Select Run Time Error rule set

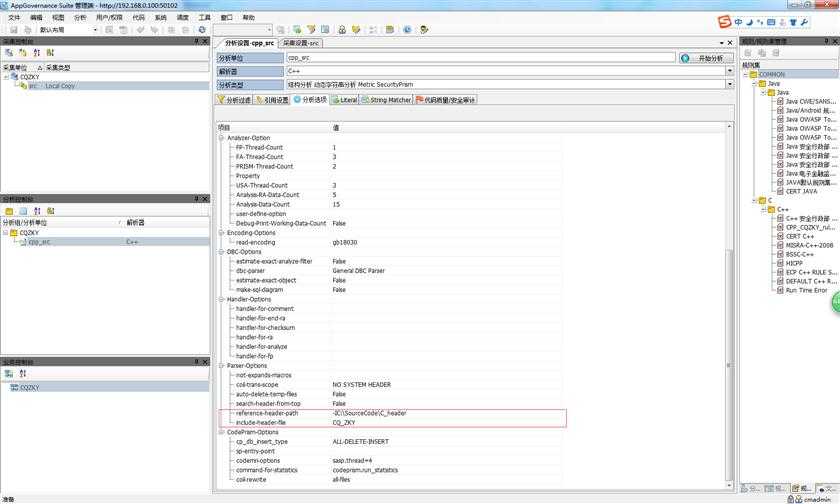pos(806,290)
